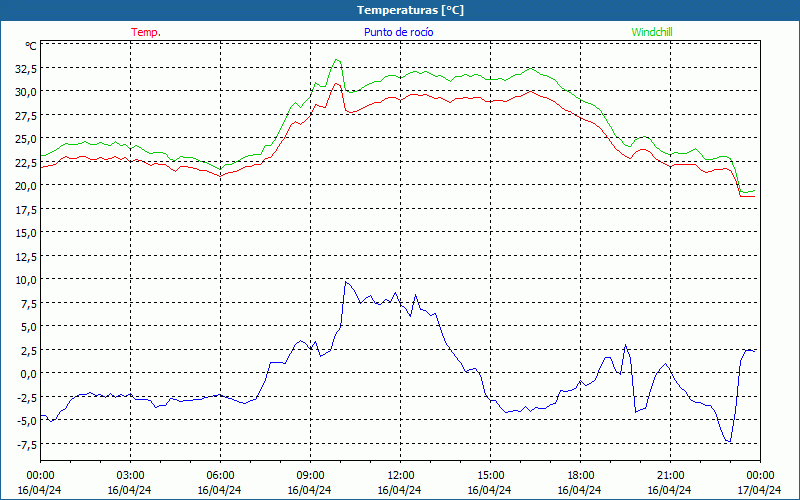Click the 27,5 y-axis value
800x500 pixels.
pos(26,115)
